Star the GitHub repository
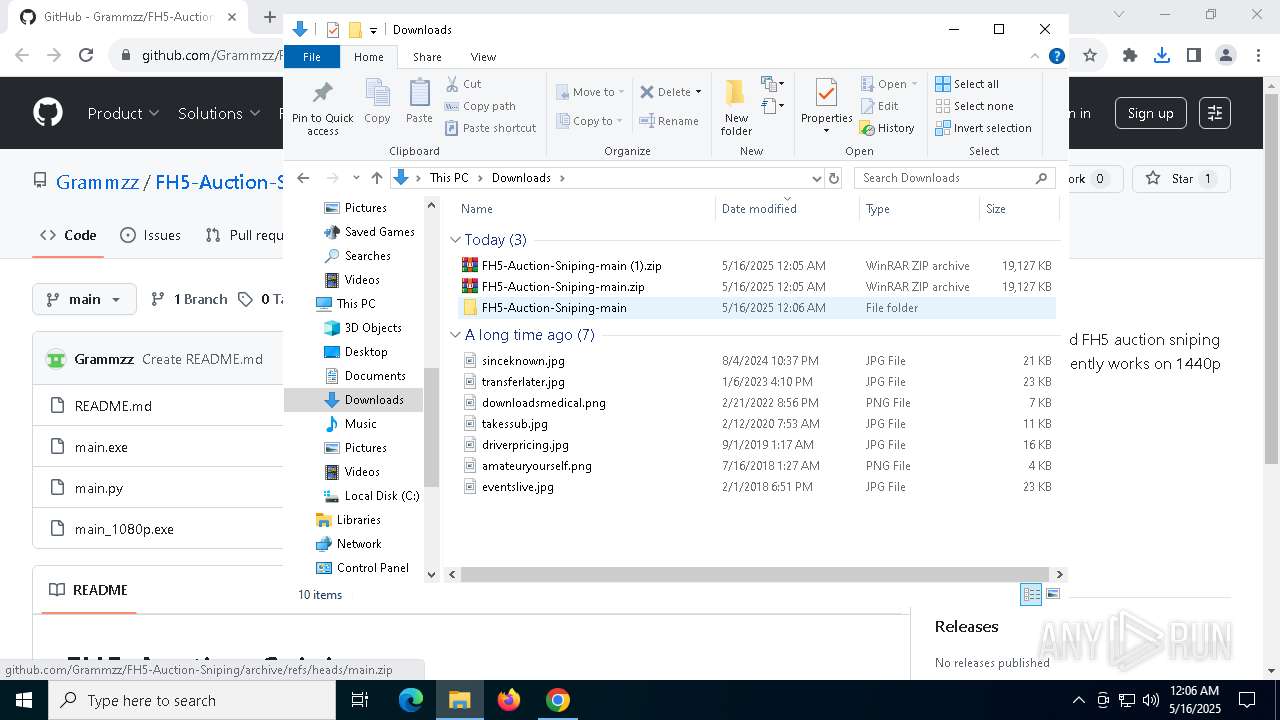Viewport: 1280px width, 720px height. (1181, 179)
